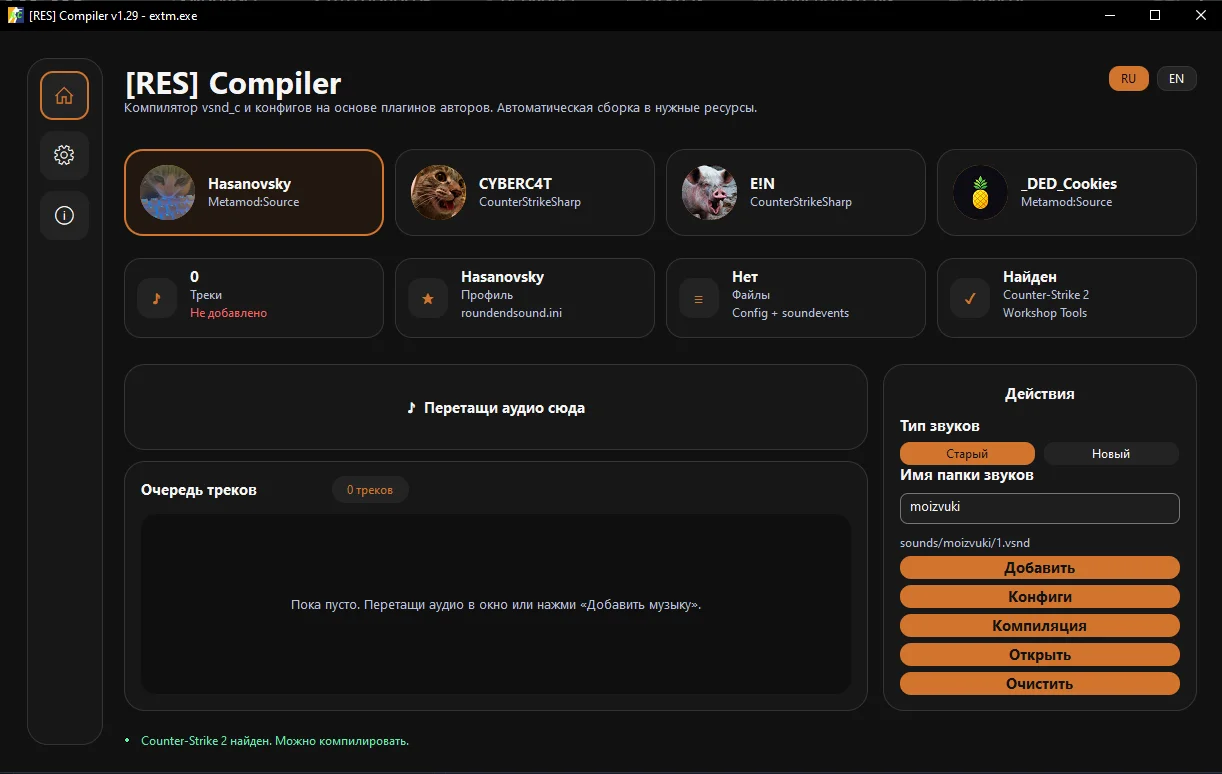The height and width of the screenshot is (774, 1222).
Task: Click the Counter-Strike 2 text in the Found card
Action: click(1046, 295)
